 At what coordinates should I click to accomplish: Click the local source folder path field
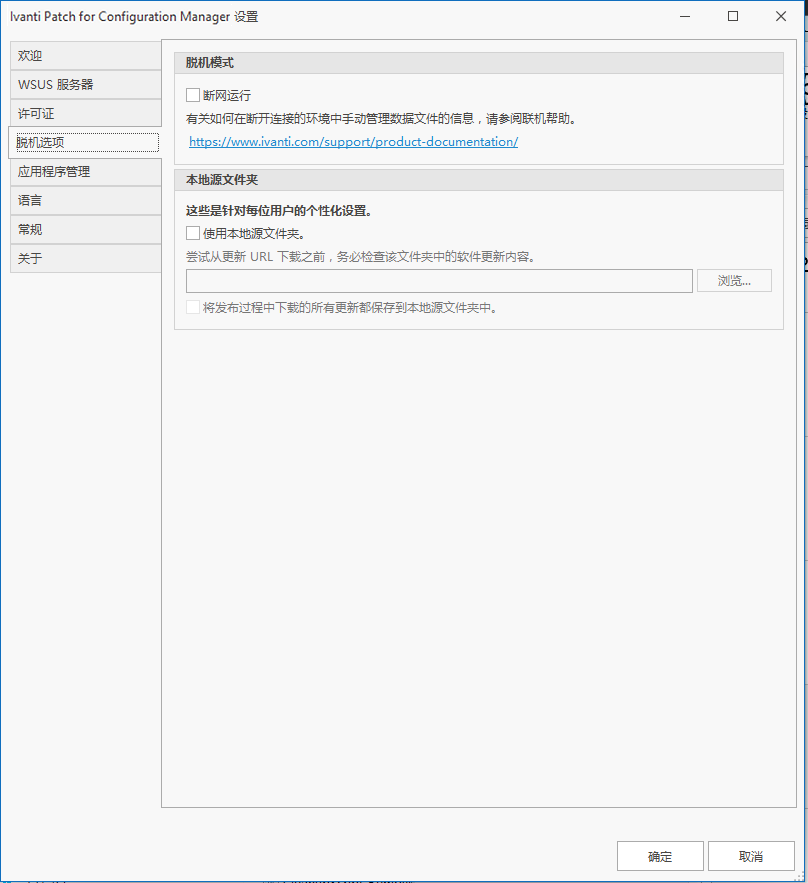(x=439, y=281)
